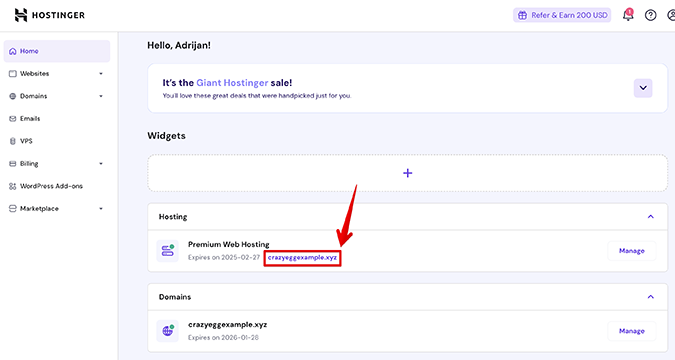Click the Giant Hostinger sale text
Viewport: 675px width, 360px height.
pos(227,83)
